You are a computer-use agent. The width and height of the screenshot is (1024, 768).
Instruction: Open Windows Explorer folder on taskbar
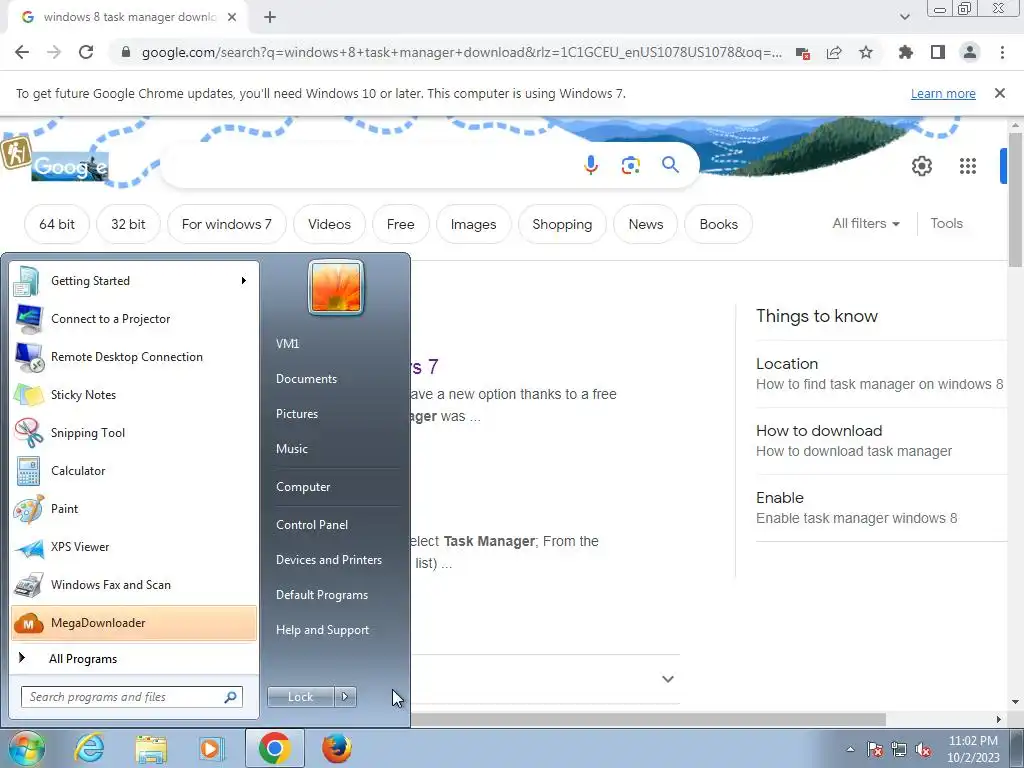coord(151,749)
